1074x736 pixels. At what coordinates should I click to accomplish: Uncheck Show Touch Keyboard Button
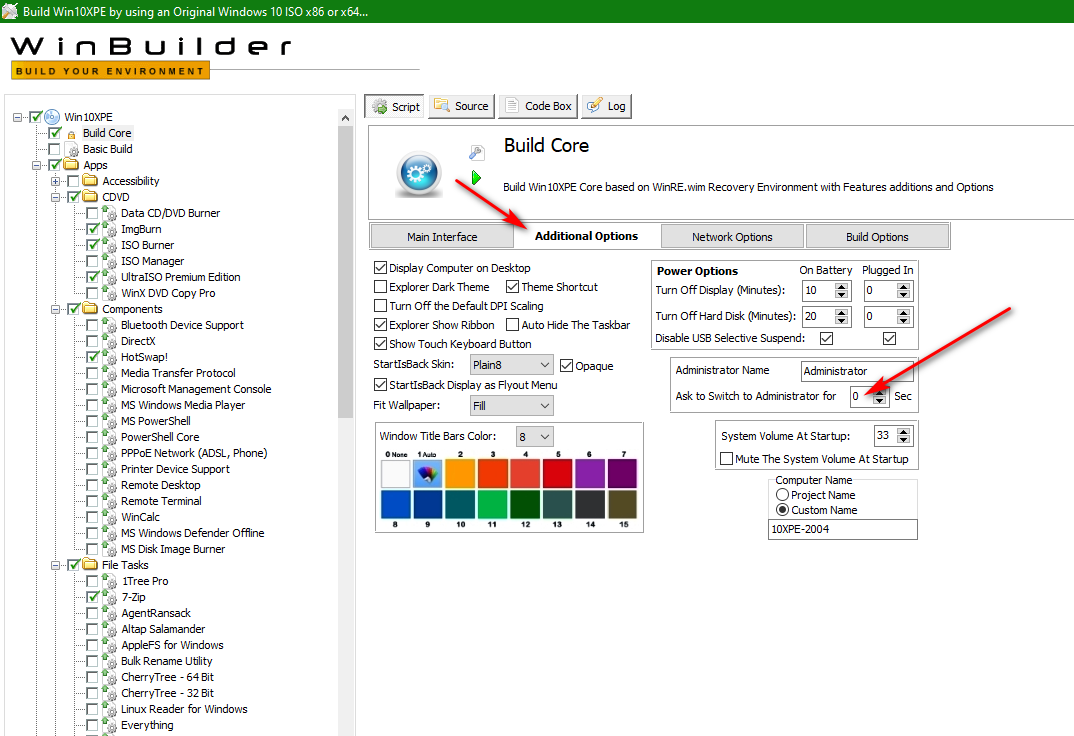380,344
